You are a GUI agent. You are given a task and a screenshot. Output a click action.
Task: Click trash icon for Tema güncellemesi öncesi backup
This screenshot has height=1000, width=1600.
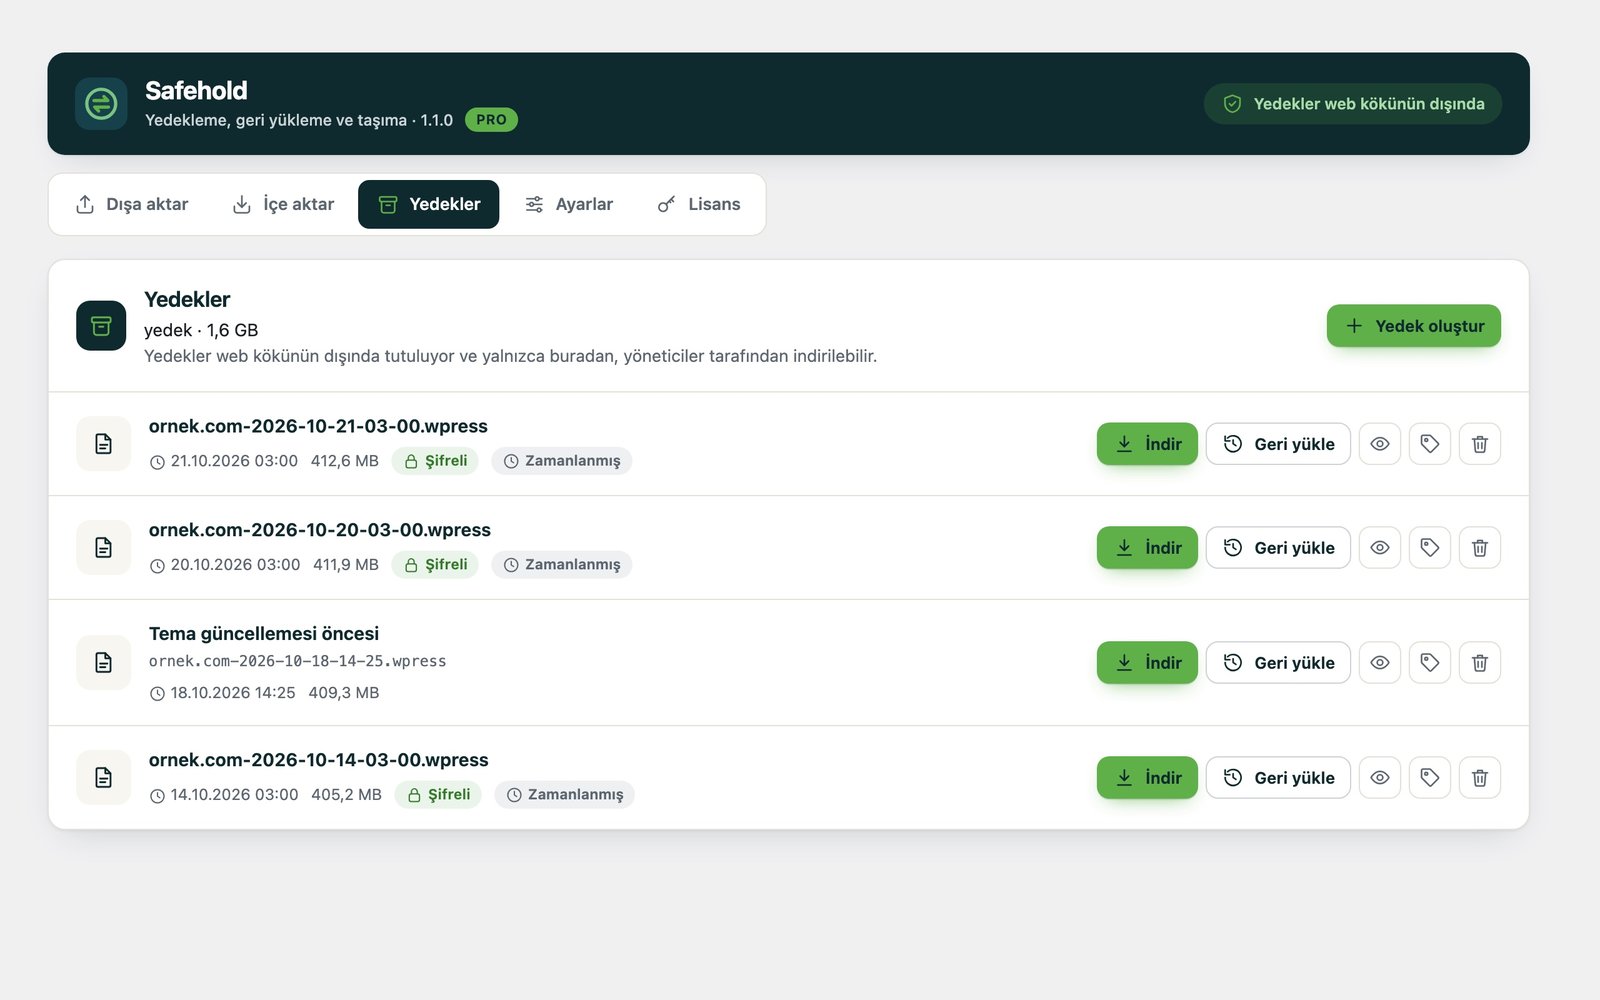1480,663
